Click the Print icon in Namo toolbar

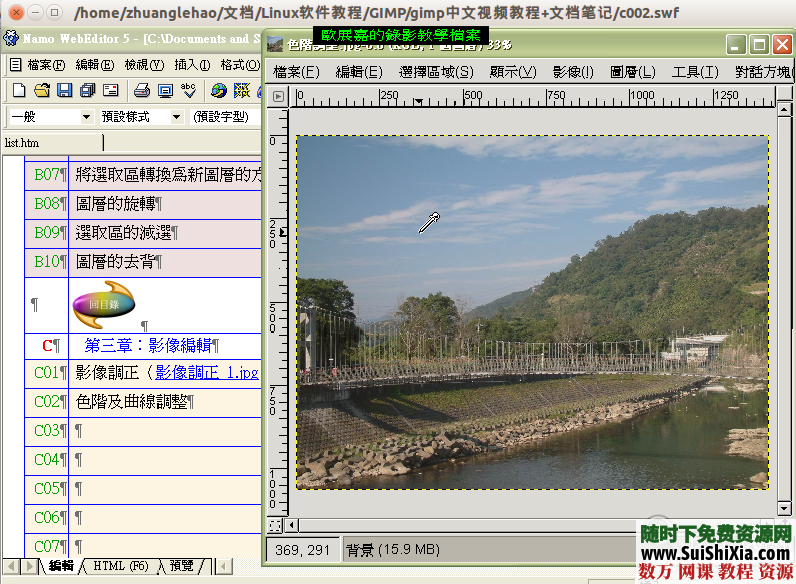click(142, 91)
